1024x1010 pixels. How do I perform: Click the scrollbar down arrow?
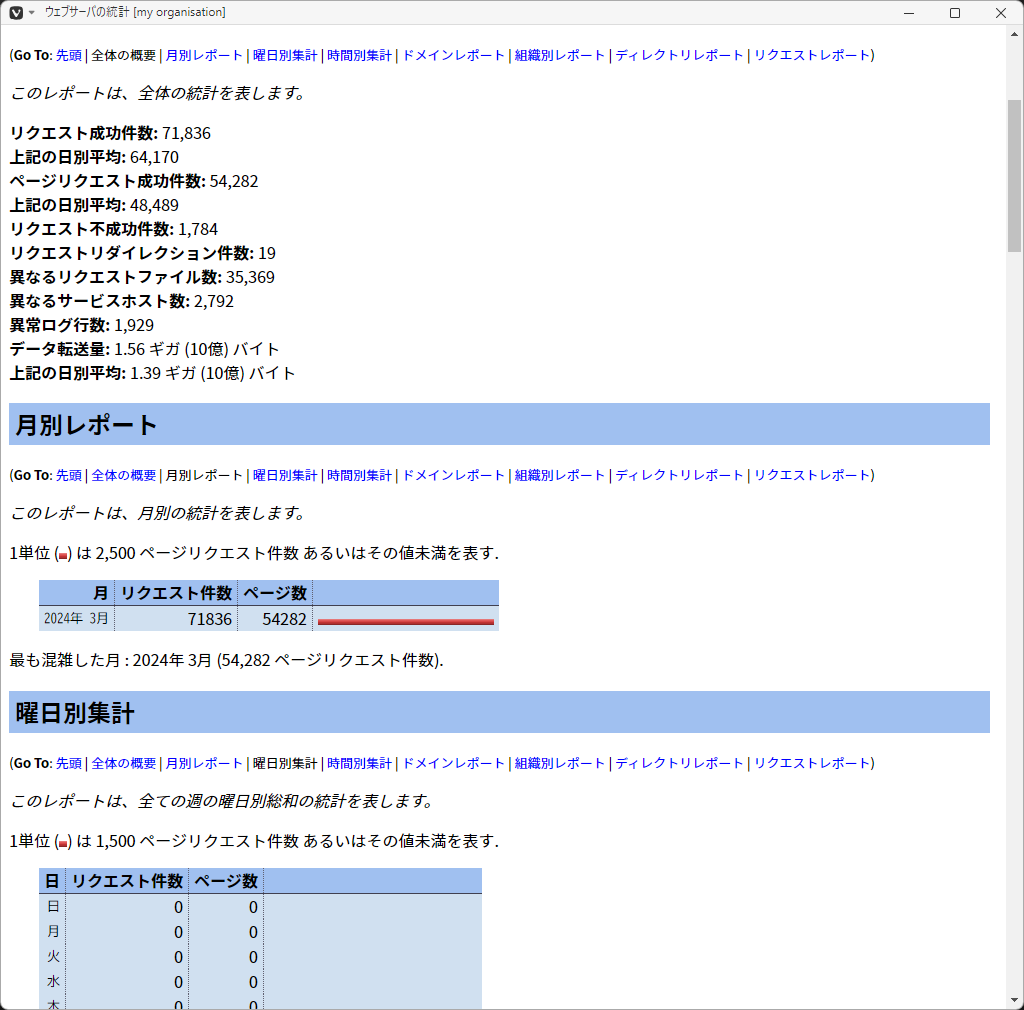pos(1014,1000)
